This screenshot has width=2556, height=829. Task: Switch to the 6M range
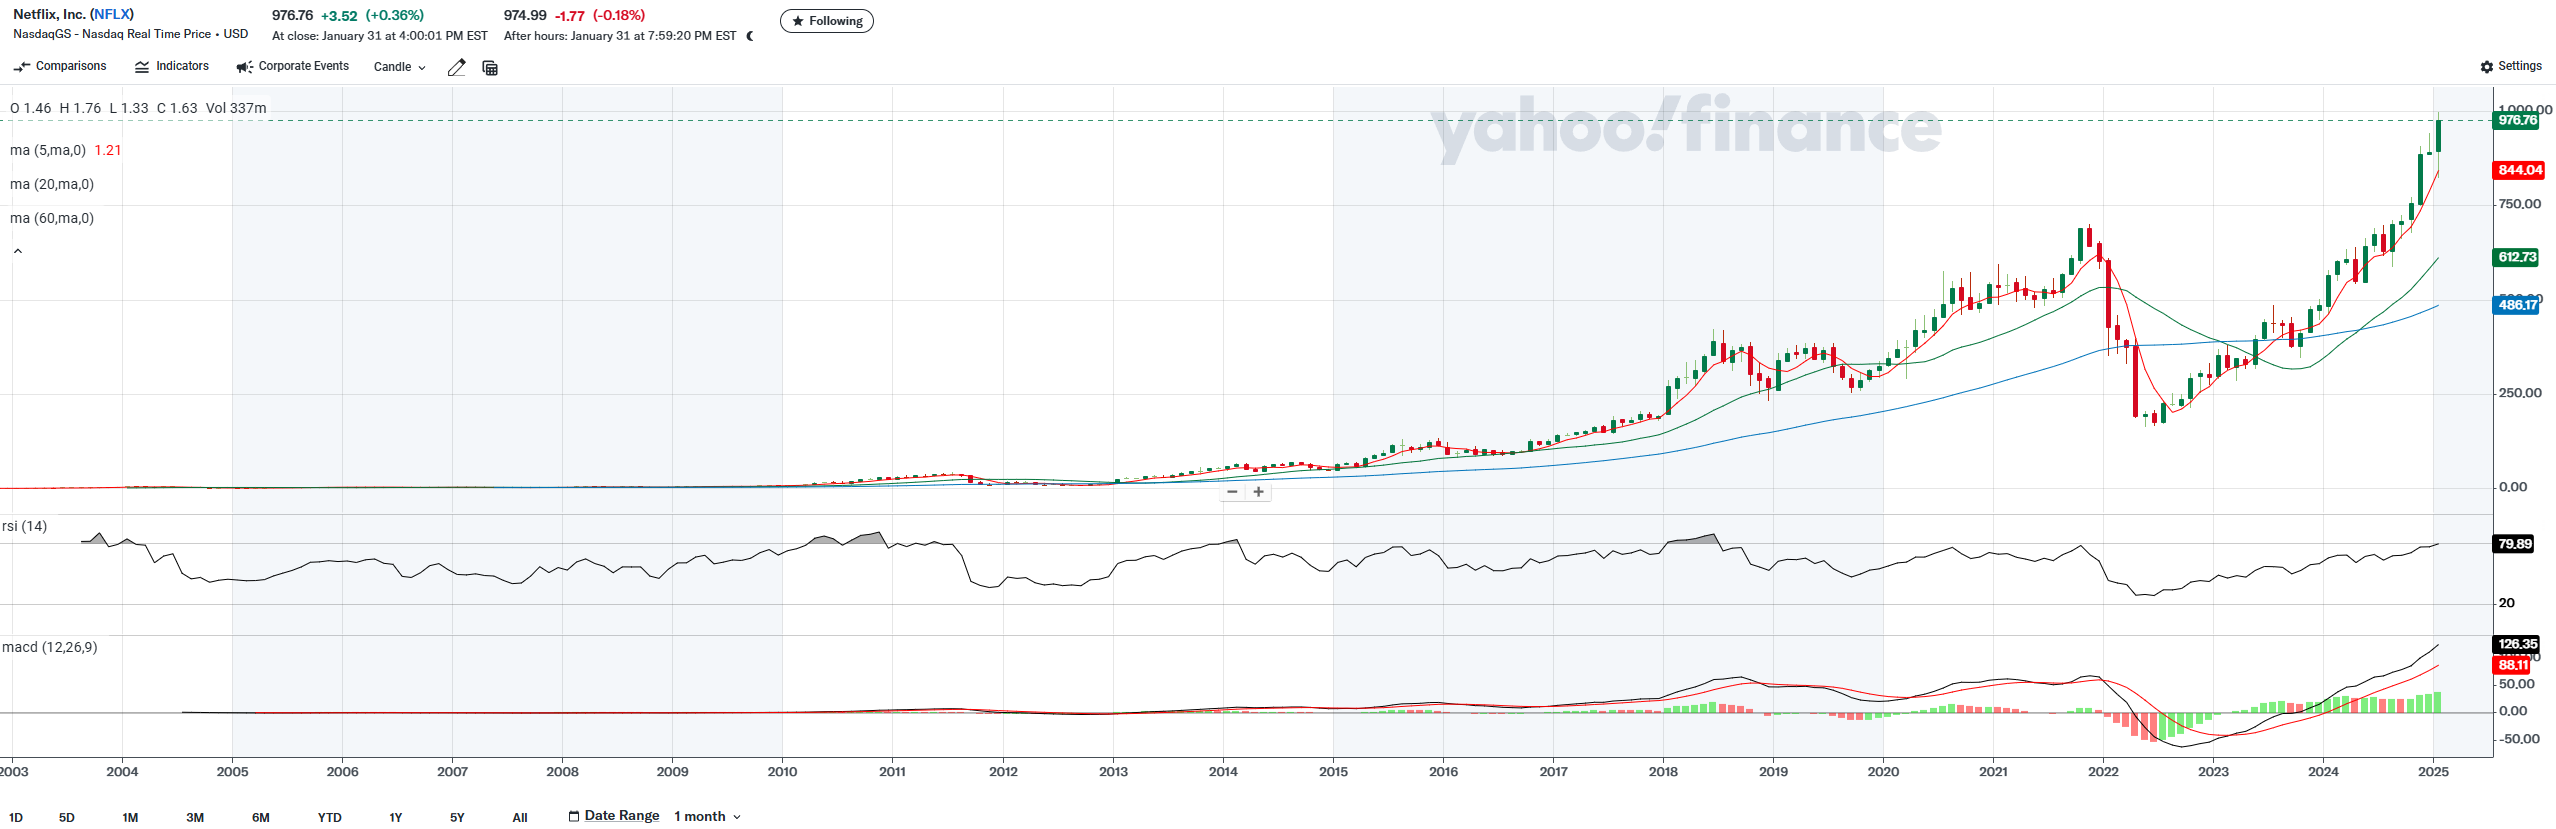coord(261,817)
